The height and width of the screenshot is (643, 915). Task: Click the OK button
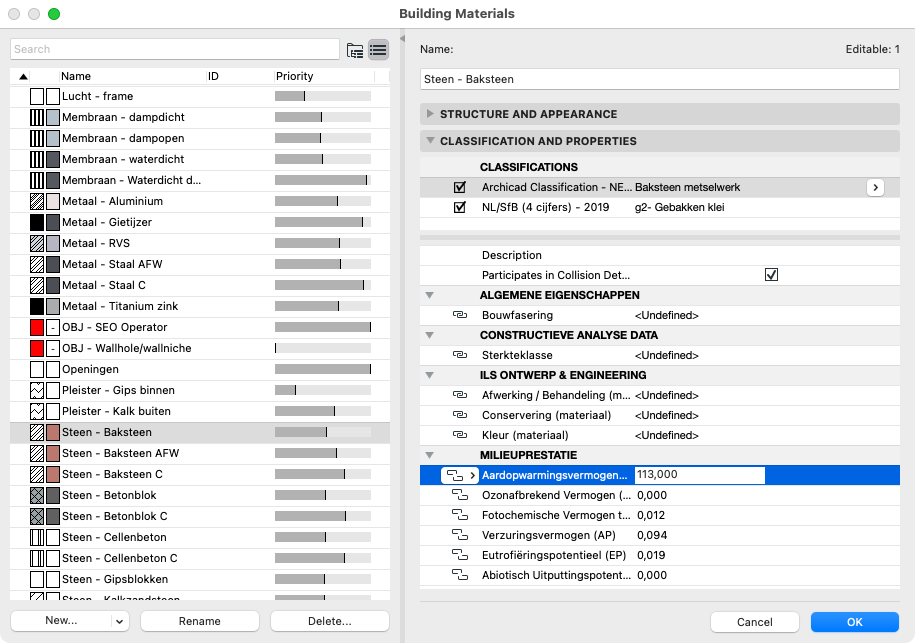[856, 621]
